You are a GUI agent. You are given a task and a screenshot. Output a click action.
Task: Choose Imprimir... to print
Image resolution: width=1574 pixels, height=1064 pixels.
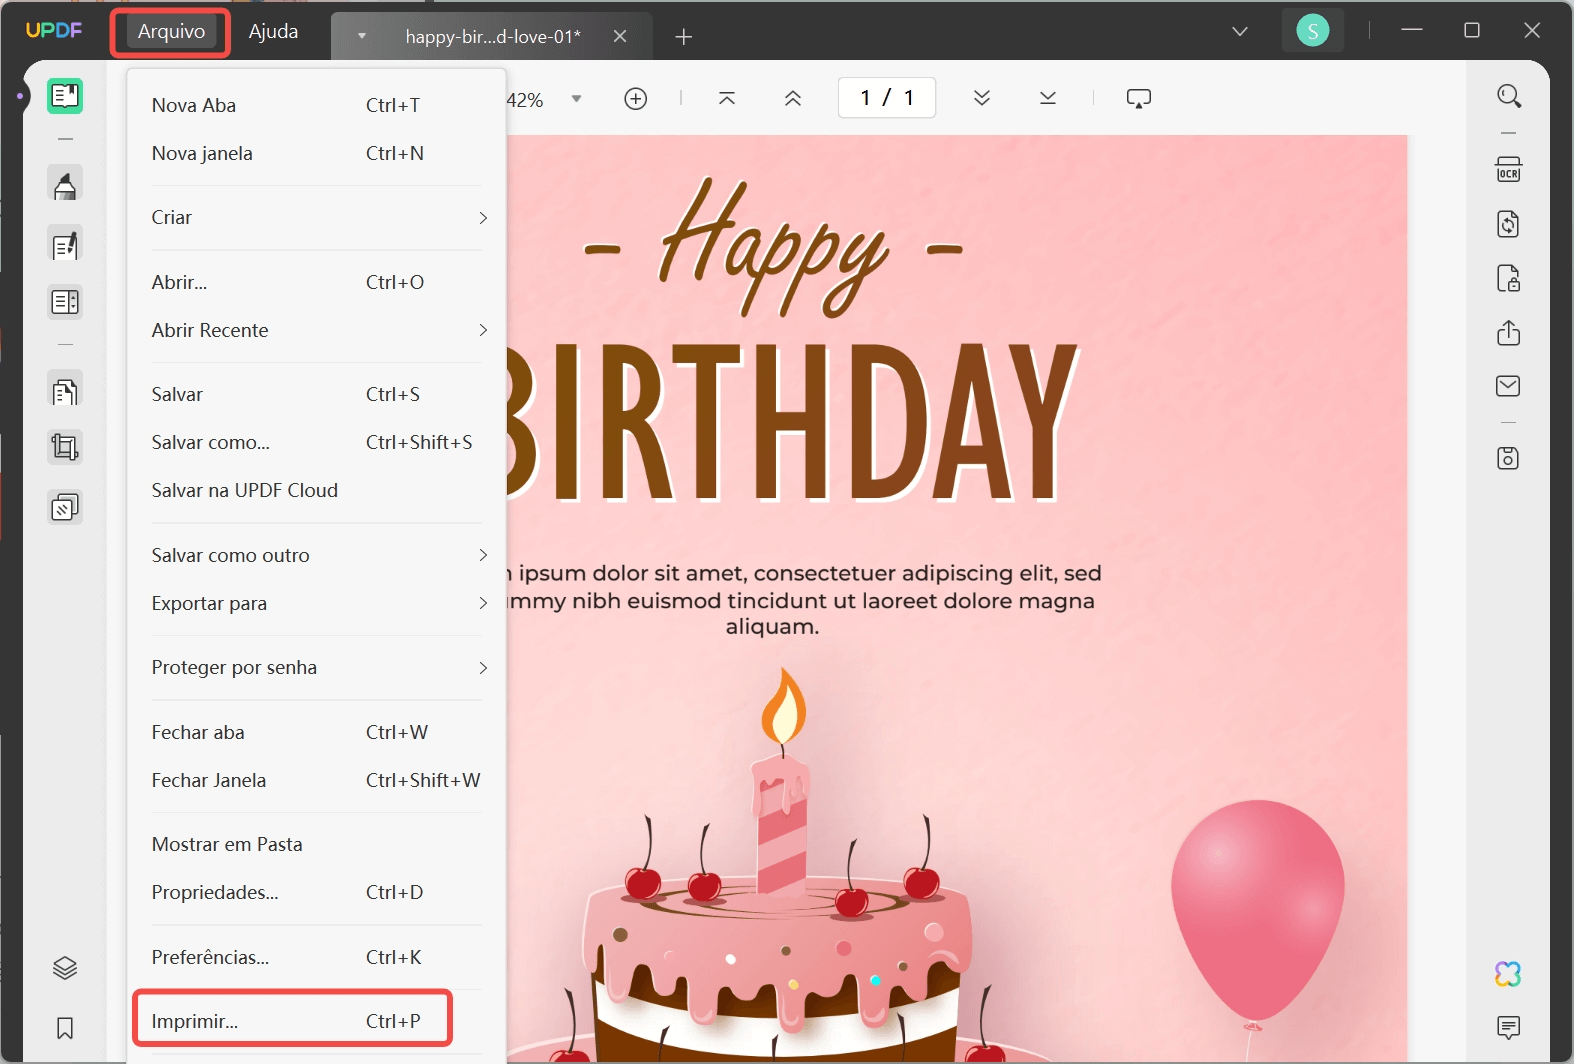point(317,1021)
